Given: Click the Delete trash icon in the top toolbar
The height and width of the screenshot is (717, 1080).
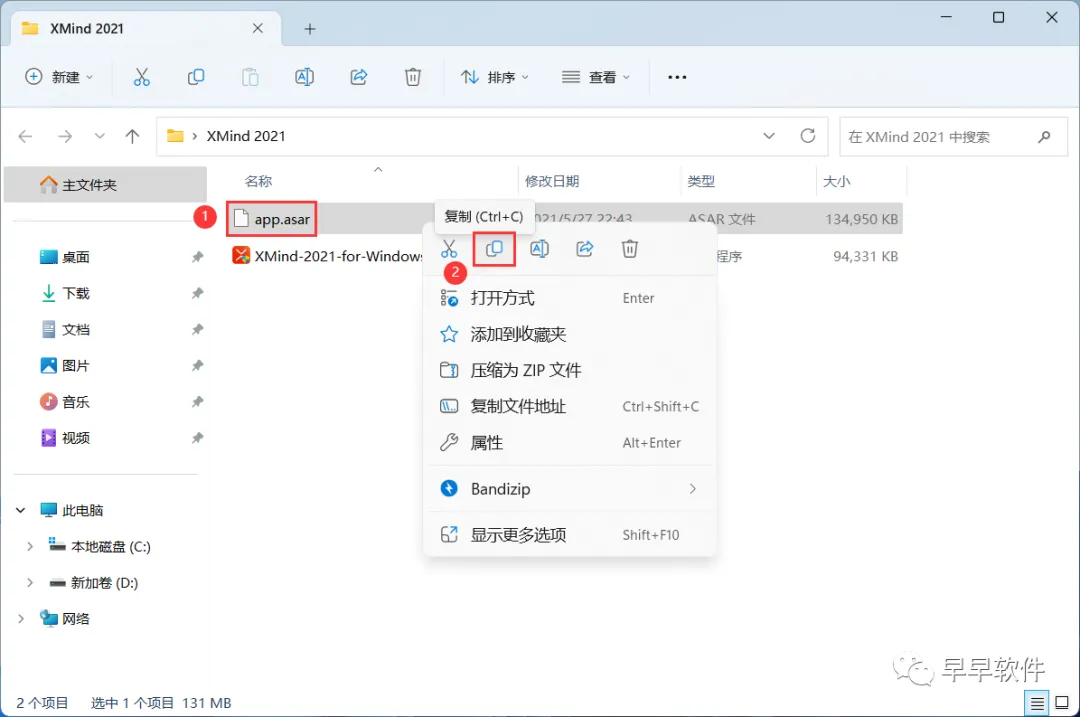Looking at the screenshot, I should (413, 77).
